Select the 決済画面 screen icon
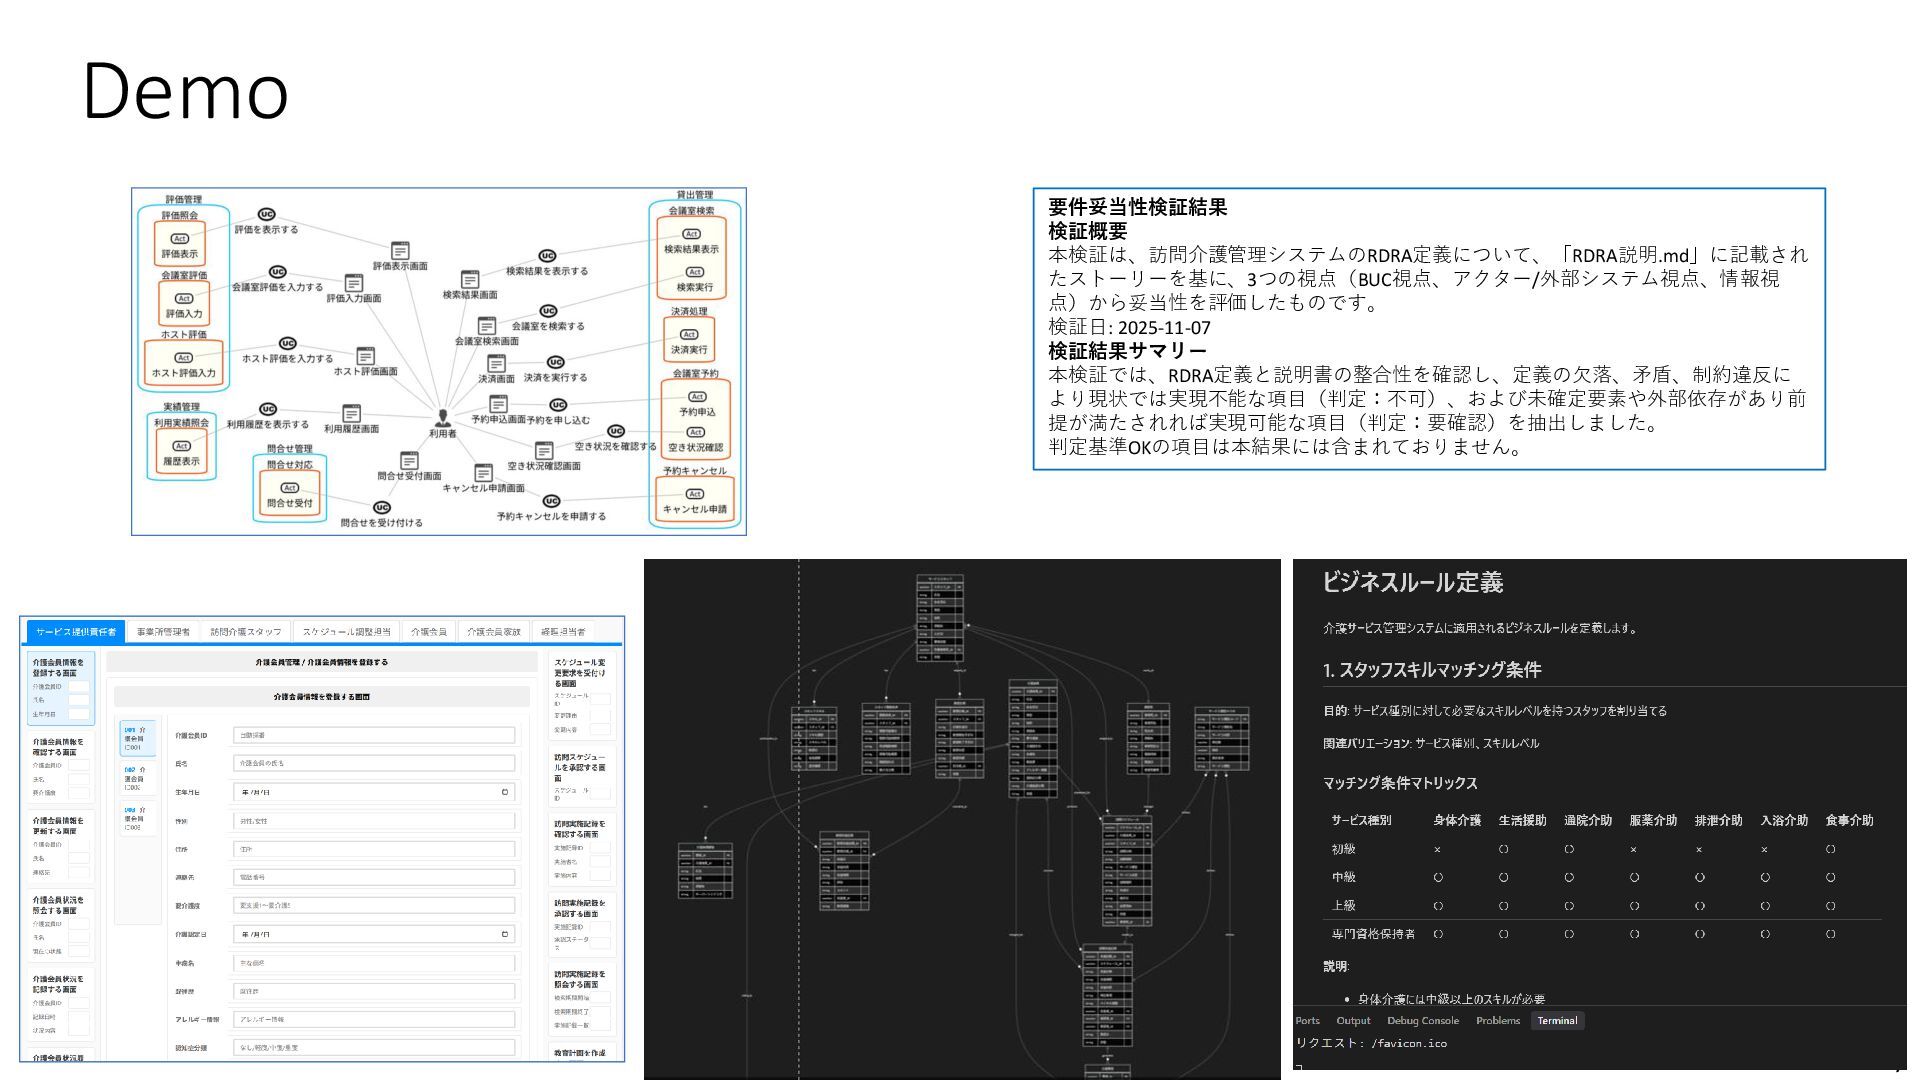The width and height of the screenshot is (1920, 1080). coord(496,364)
